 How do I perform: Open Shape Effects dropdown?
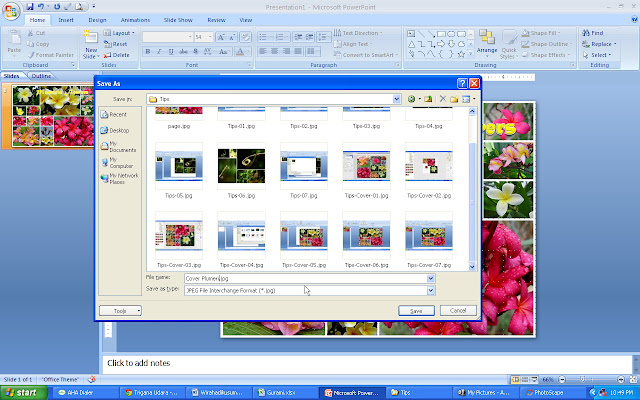[545, 55]
